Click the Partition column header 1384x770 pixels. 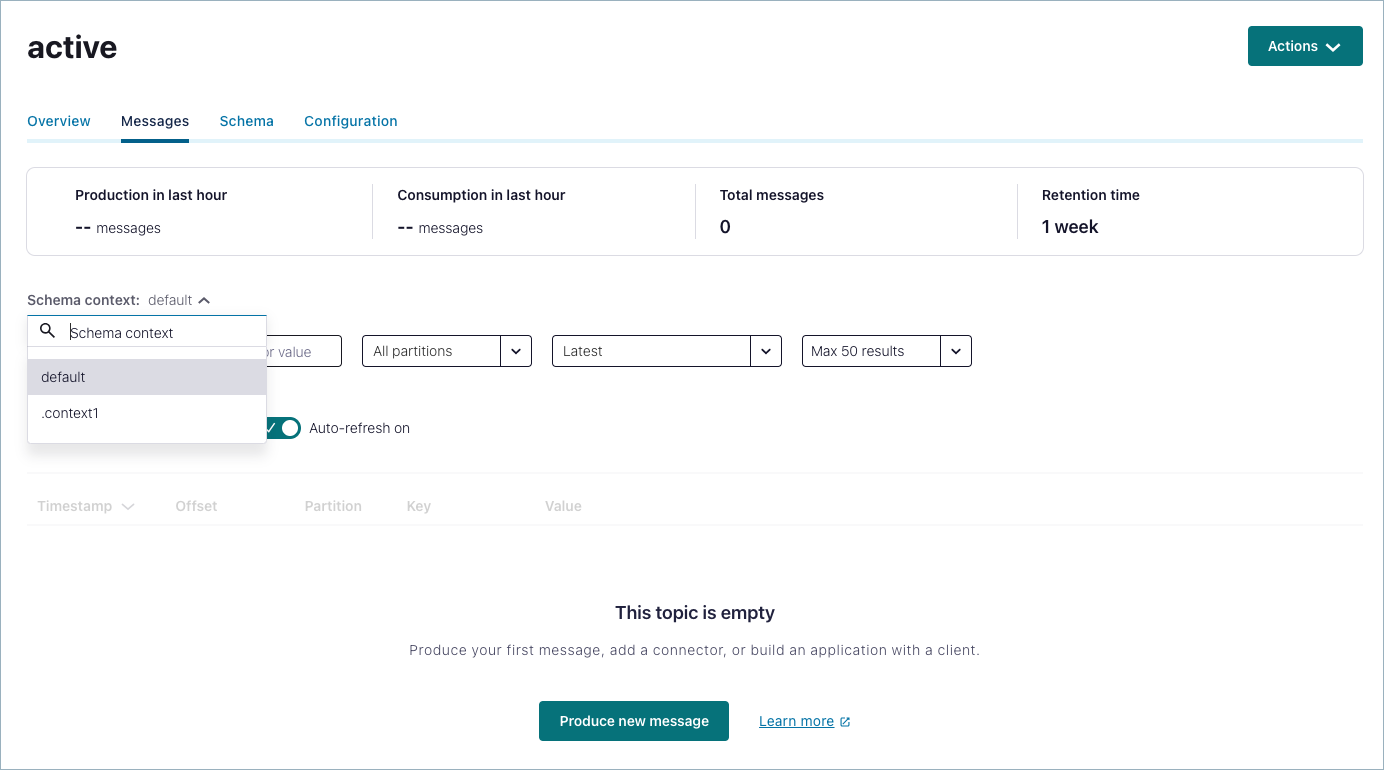tap(333, 506)
